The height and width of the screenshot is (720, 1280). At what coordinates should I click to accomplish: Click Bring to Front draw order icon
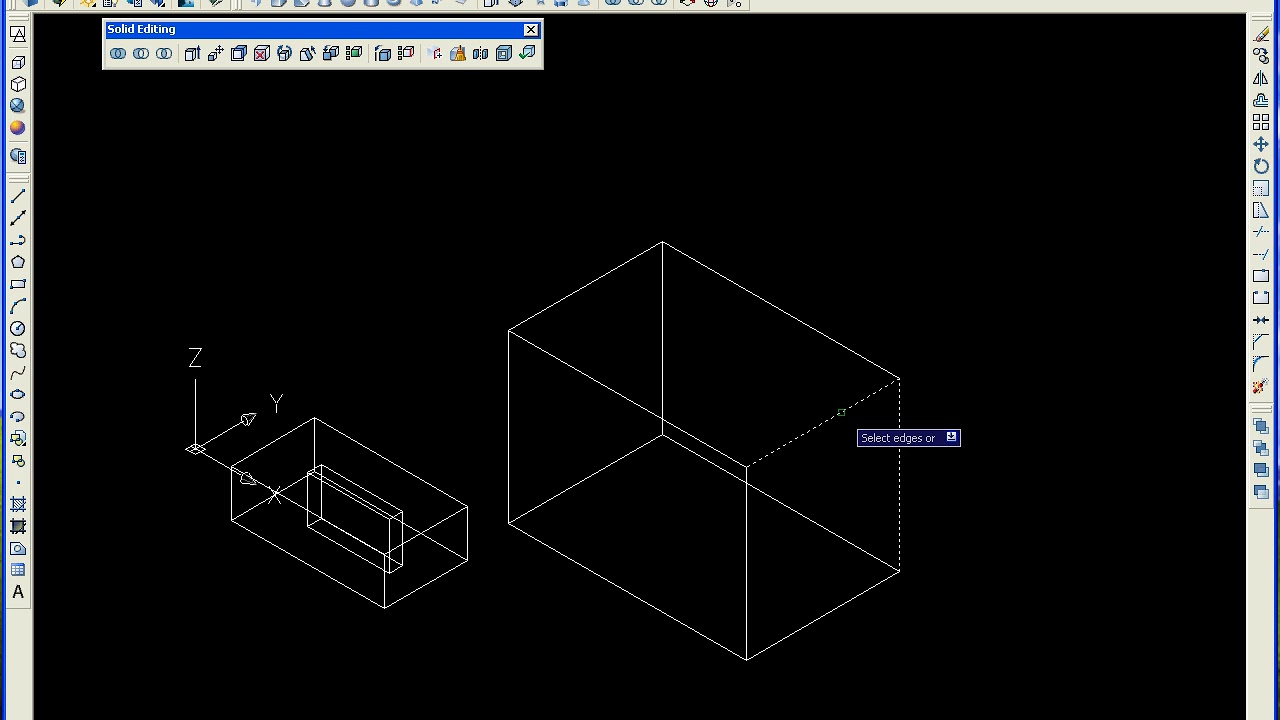pos(1261,426)
